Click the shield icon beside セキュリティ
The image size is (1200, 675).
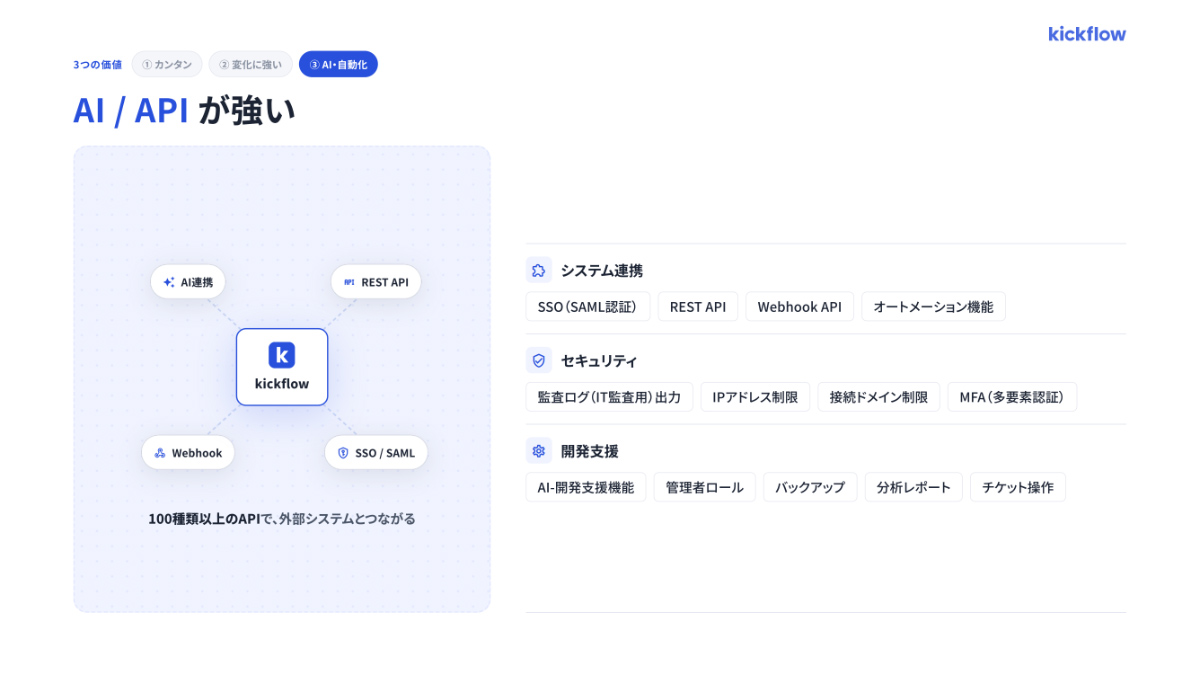click(539, 360)
